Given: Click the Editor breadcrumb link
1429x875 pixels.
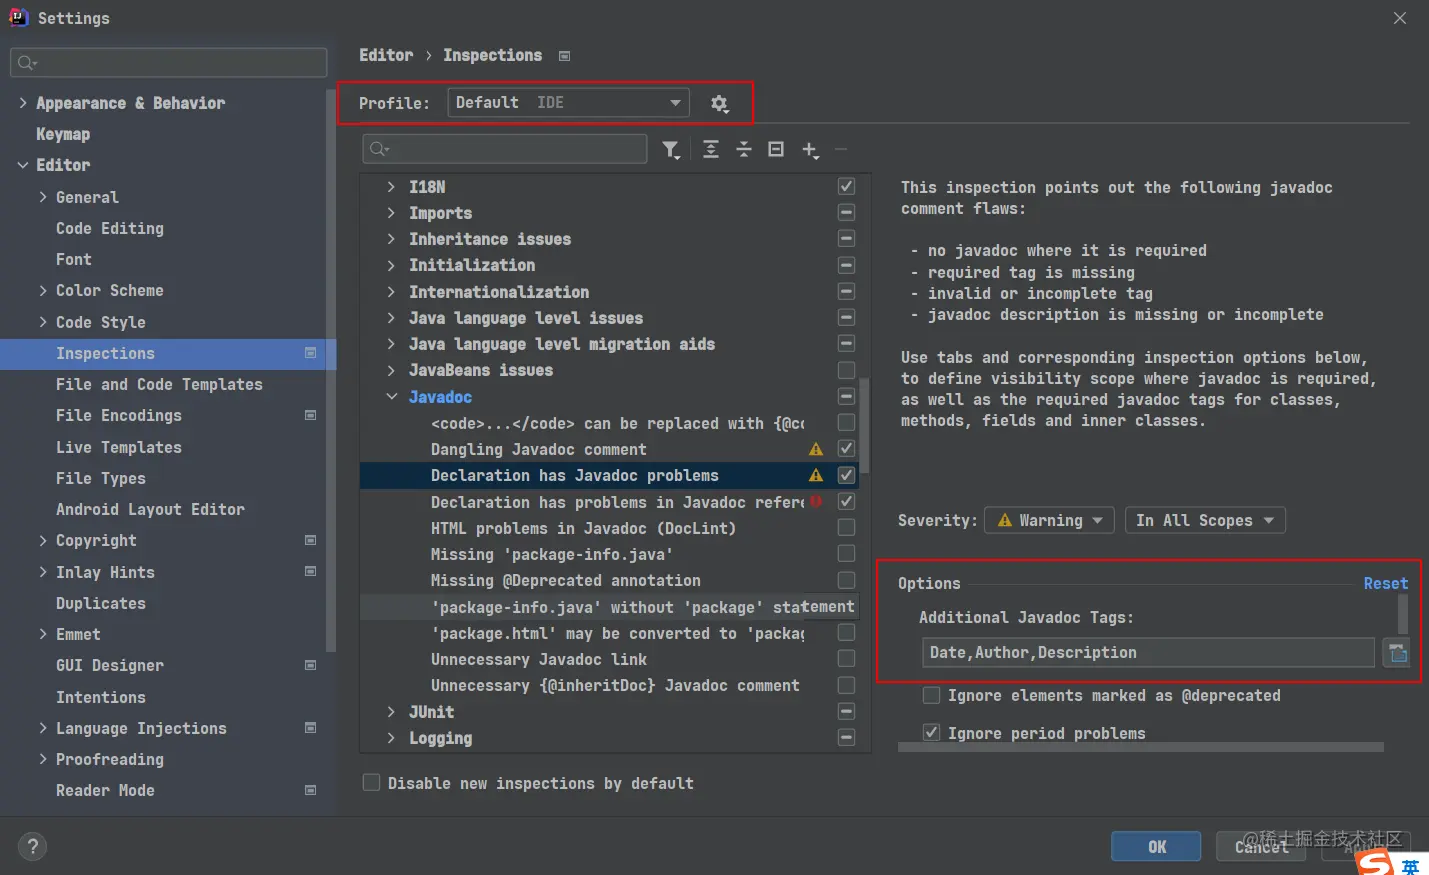Looking at the screenshot, I should (x=386, y=55).
